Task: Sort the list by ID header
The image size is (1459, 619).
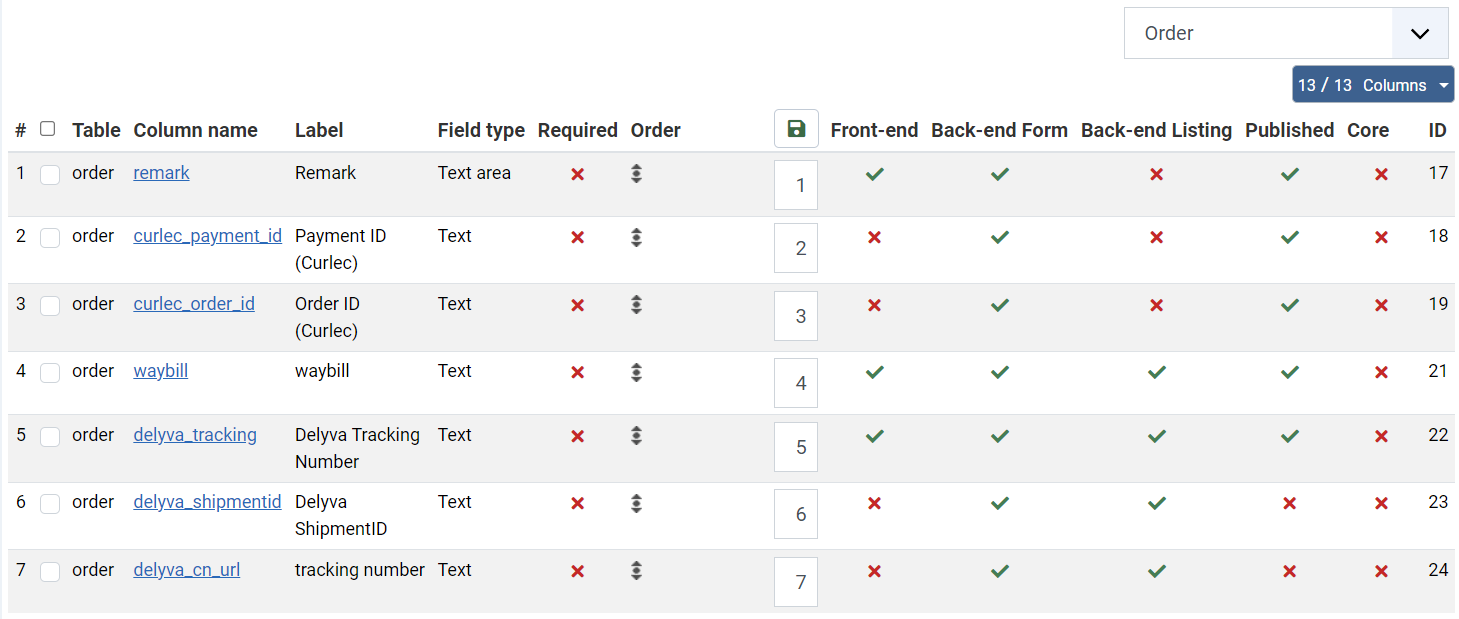Action: coord(1437,130)
